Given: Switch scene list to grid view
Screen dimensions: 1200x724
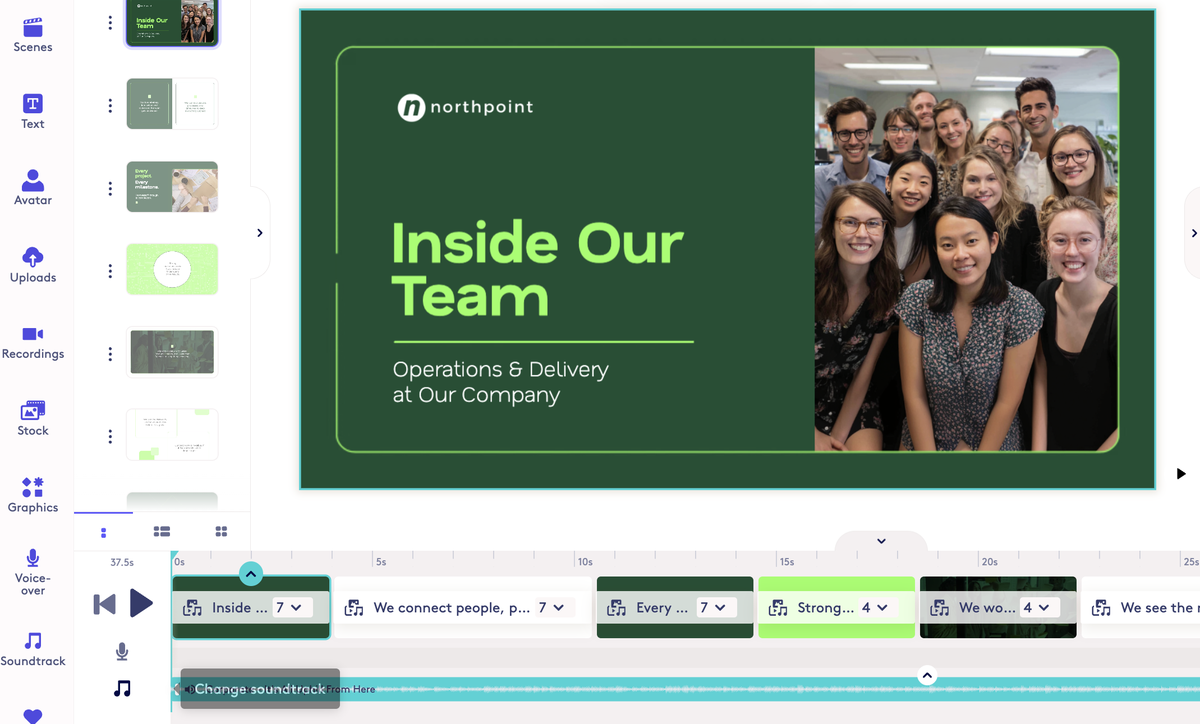Looking at the screenshot, I should click(221, 531).
